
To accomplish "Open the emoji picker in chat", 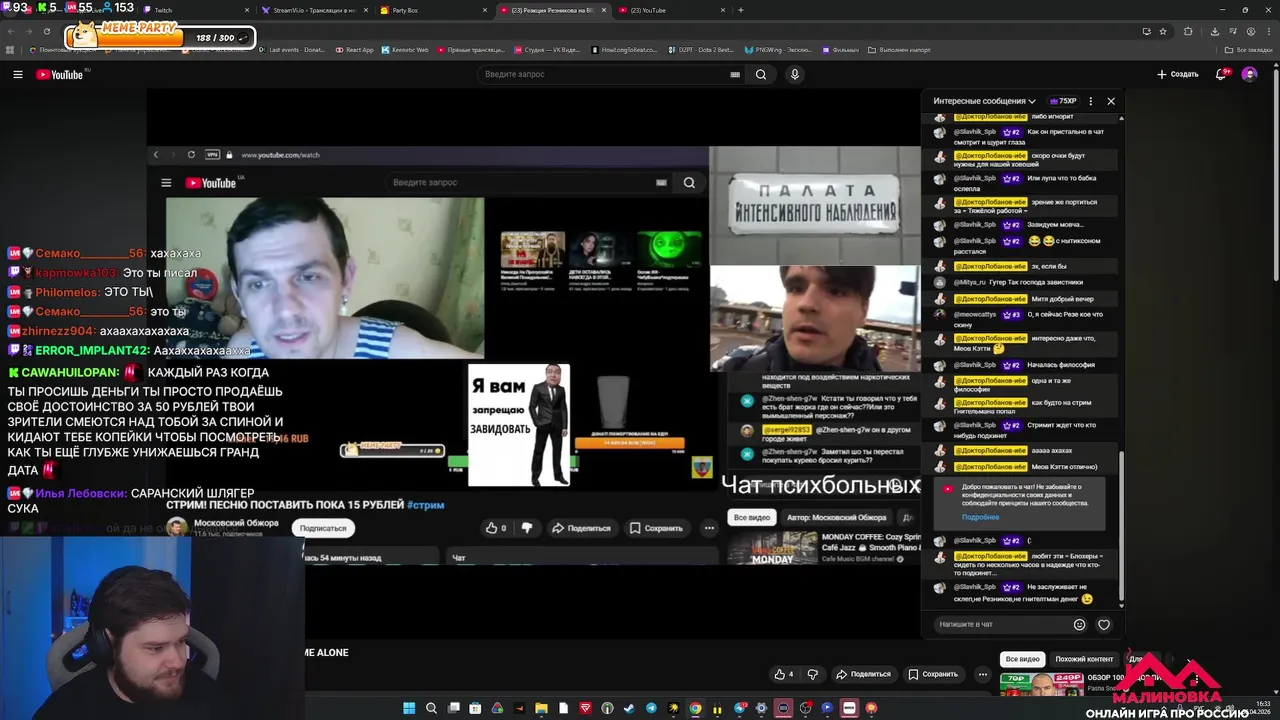I will (1079, 624).
